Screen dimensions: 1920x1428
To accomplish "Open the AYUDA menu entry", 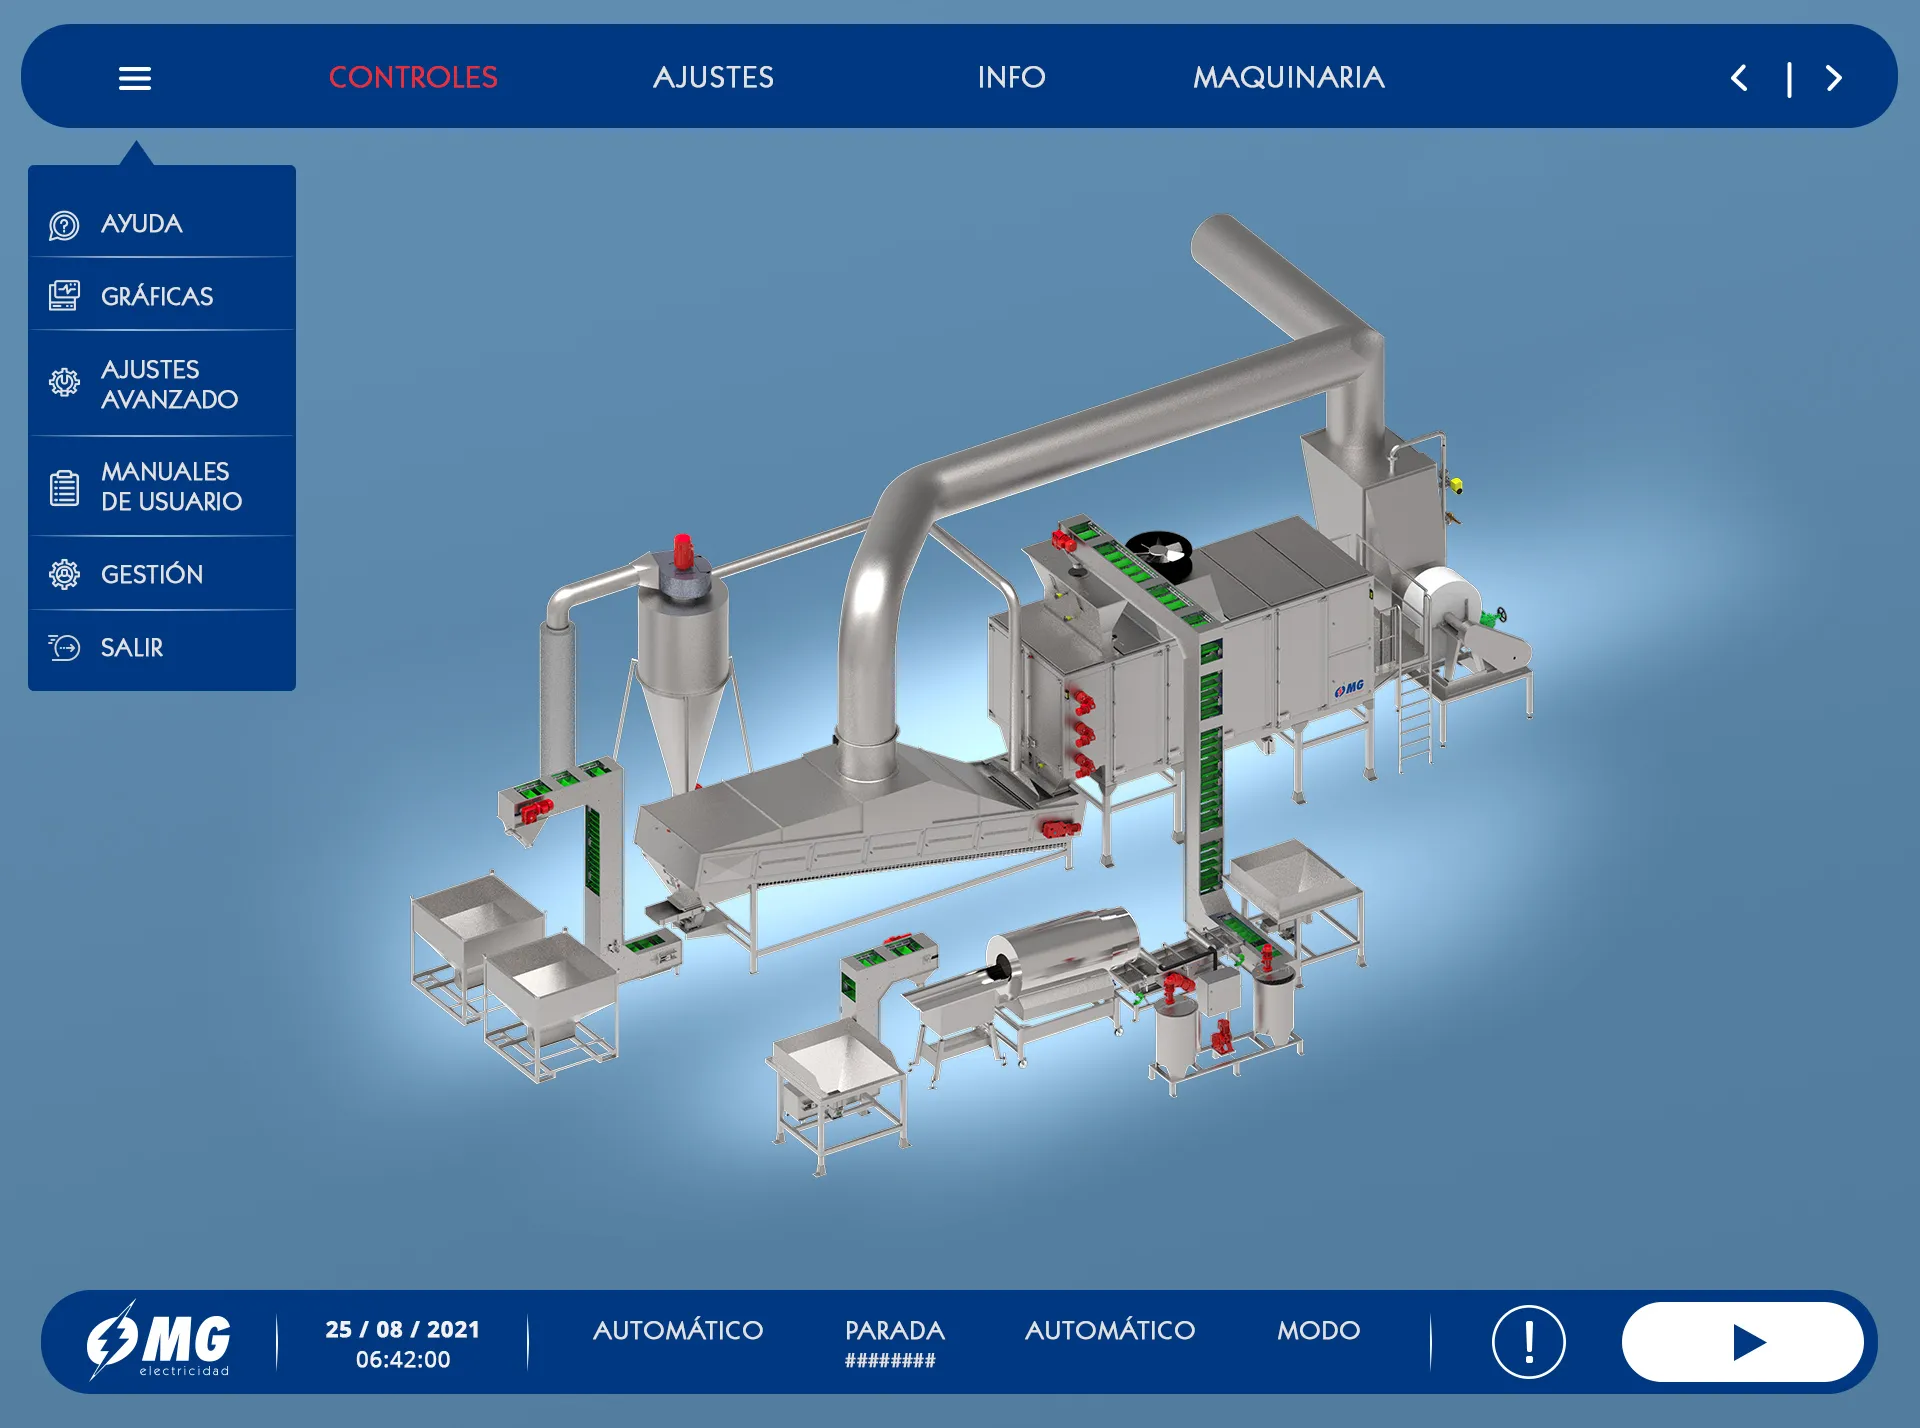I will click(162, 223).
